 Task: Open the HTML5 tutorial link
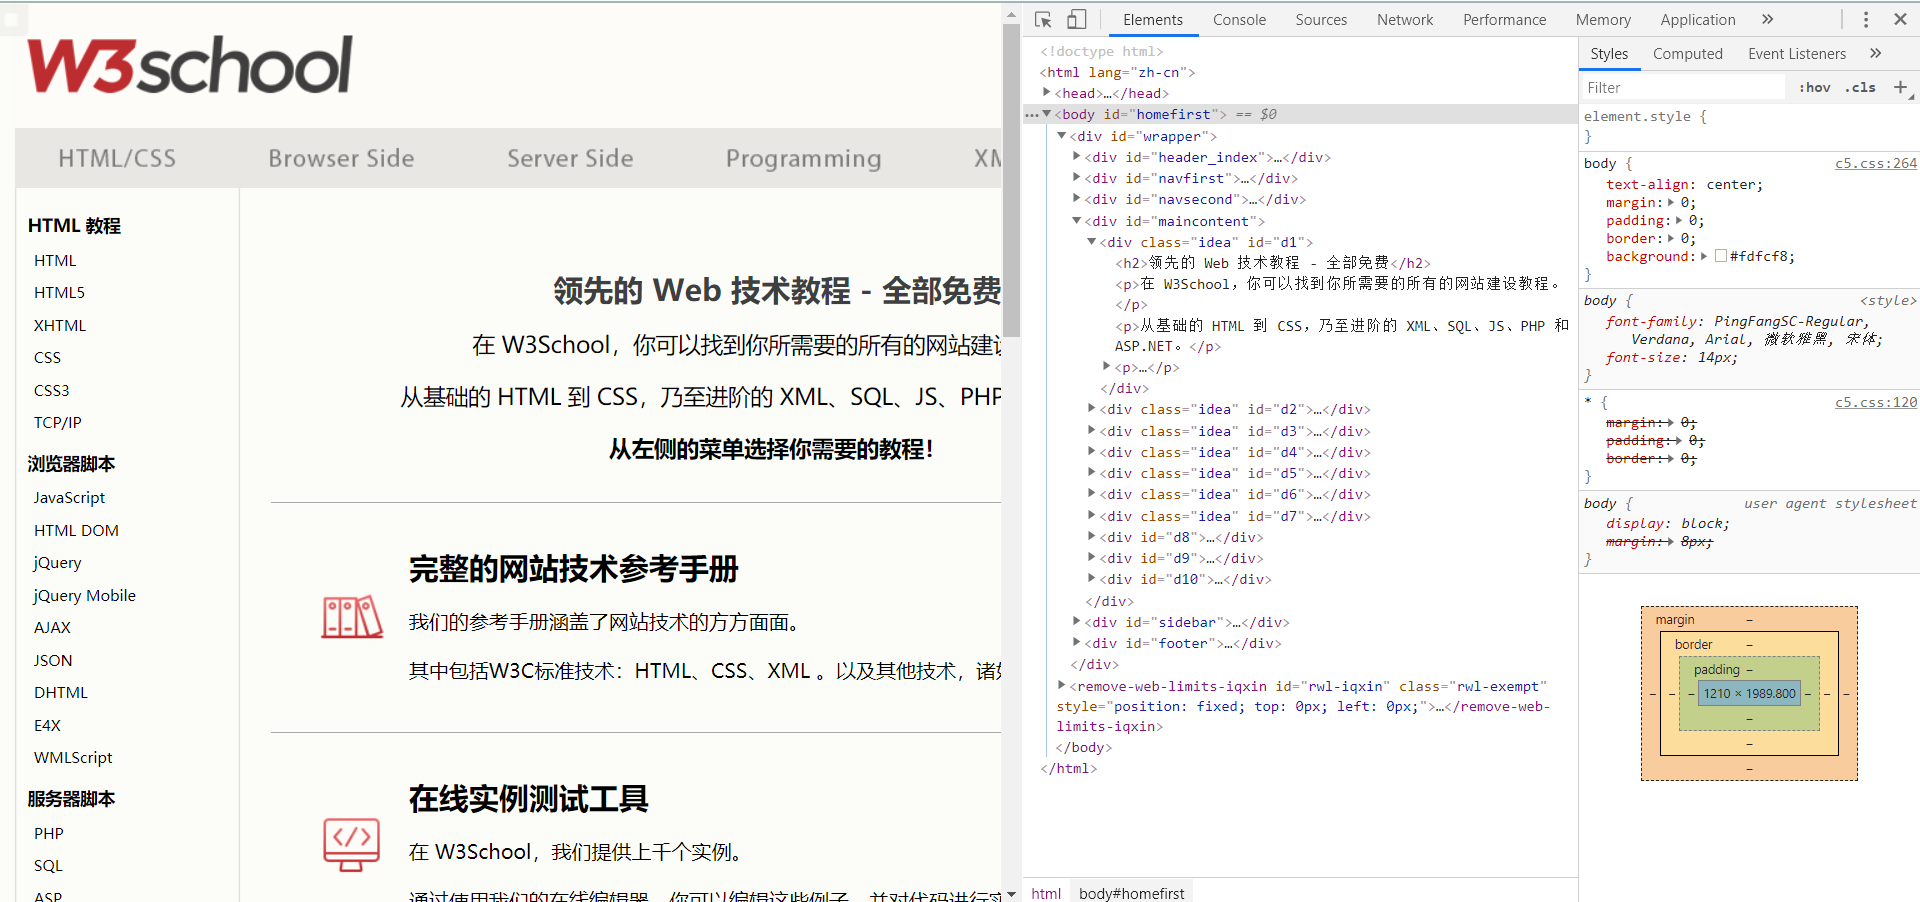[59, 292]
